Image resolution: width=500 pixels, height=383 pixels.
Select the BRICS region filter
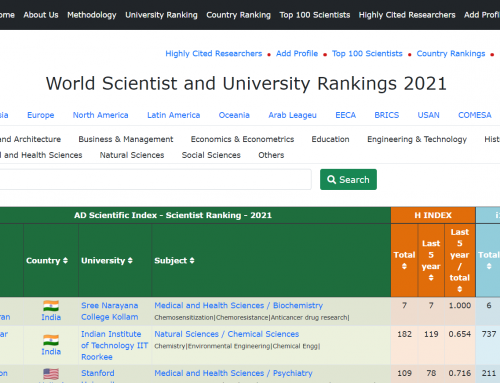click(387, 115)
